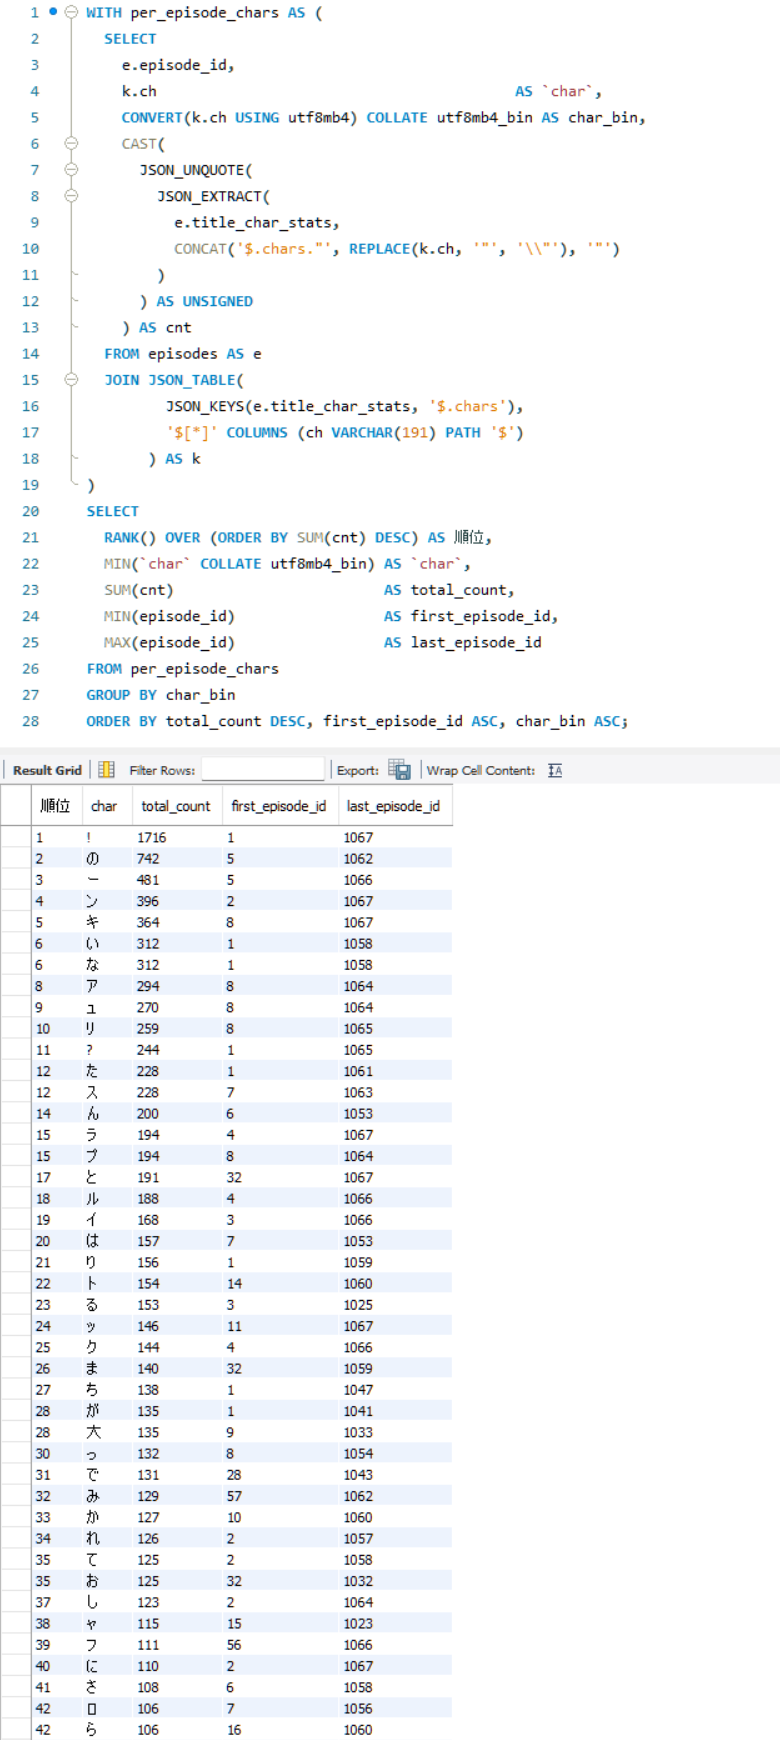Select the row header for rank 1
The height and width of the screenshot is (1740, 780).
[x=15, y=838]
